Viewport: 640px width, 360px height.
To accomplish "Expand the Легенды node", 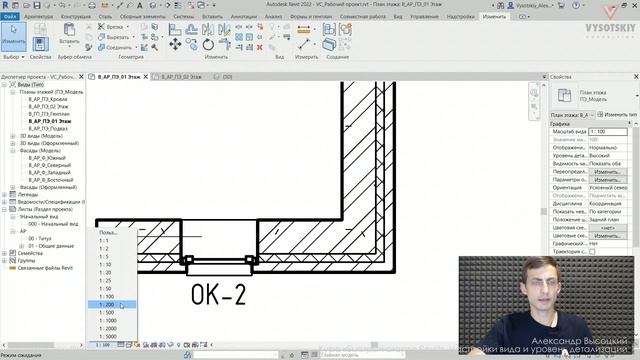I will pos(4,195).
